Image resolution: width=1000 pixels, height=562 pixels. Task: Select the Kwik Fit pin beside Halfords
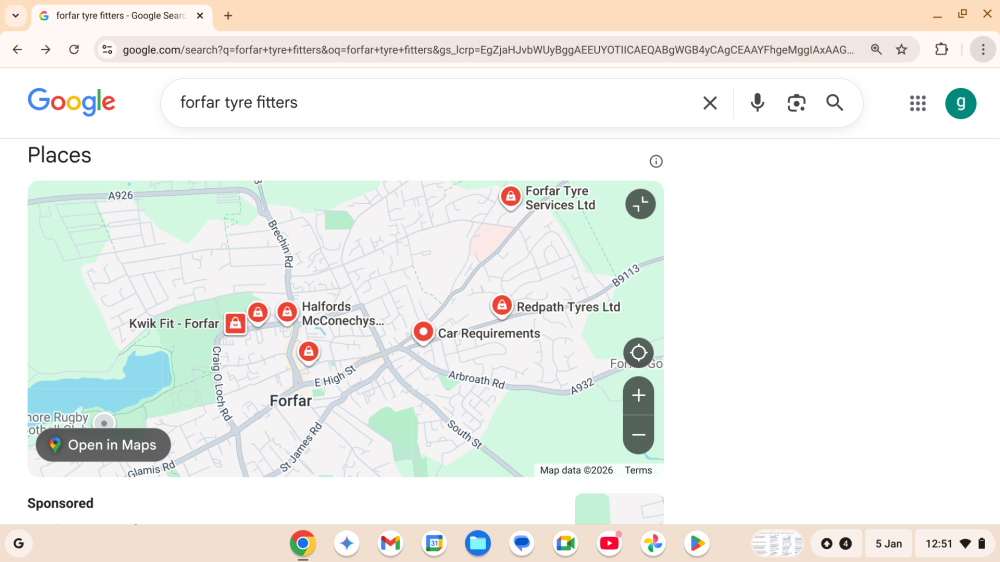click(258, 313)
